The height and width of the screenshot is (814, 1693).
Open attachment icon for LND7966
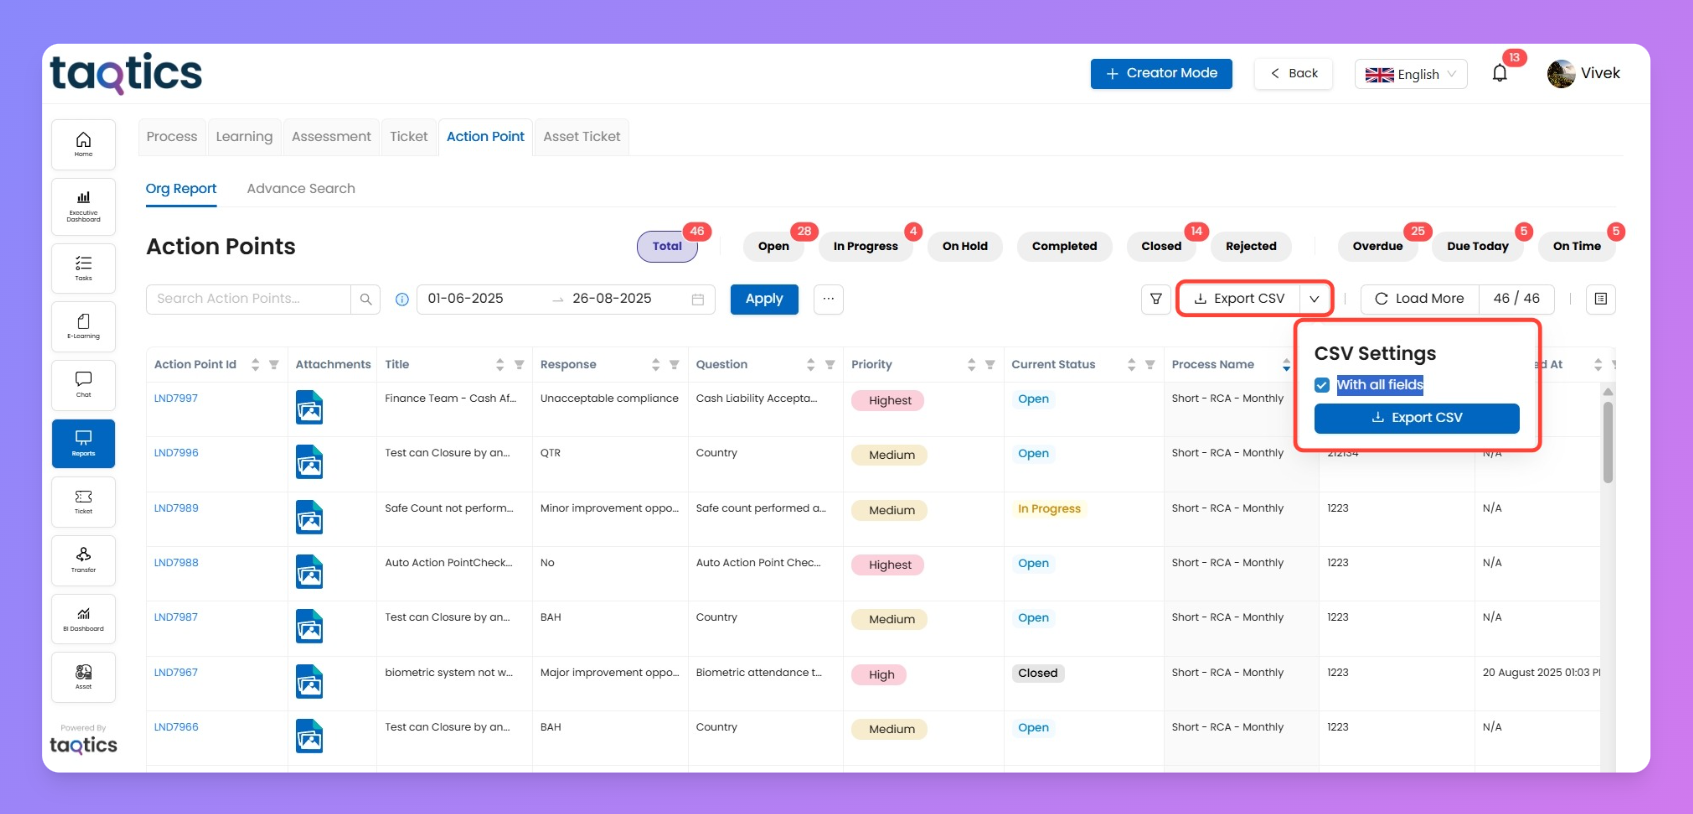310,737
